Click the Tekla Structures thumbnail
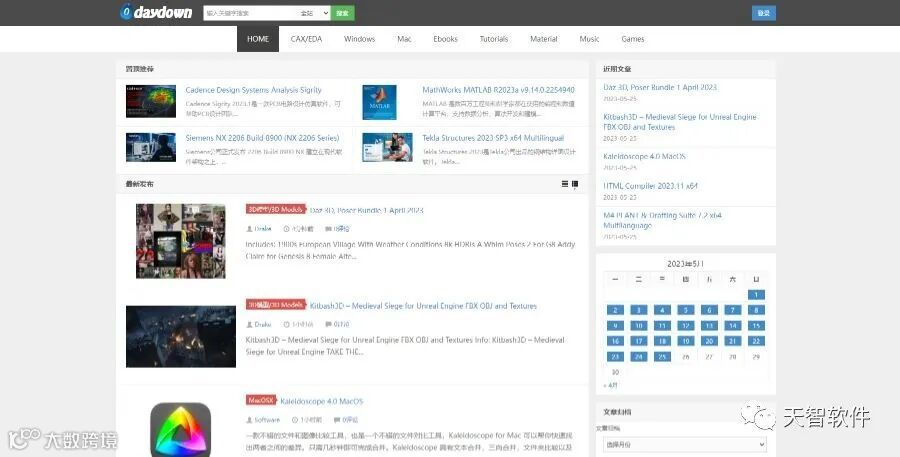 [387, 148]
